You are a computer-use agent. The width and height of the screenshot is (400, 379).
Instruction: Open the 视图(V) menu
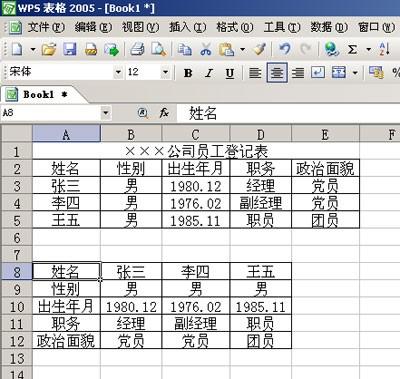pyautogui.click(x=140, y=27)
